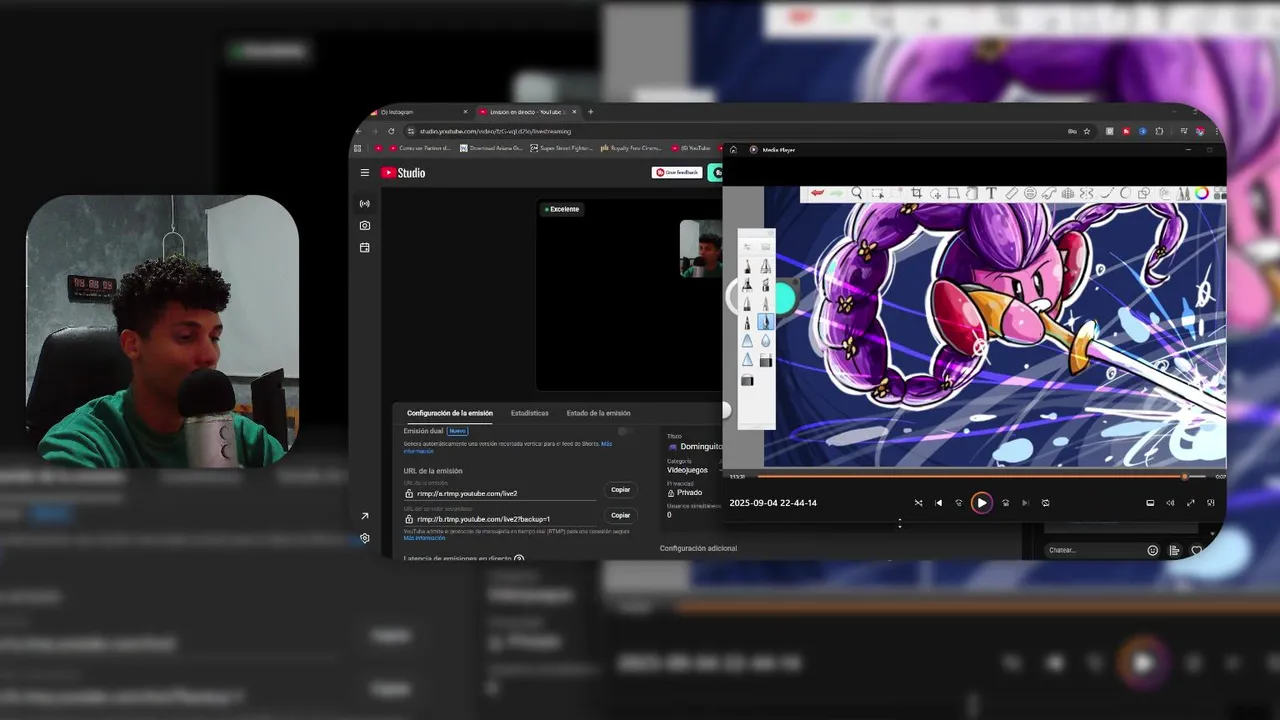The image size is (1280, 720).
Task: Choose the top-left pencil brush in palette
Action: [747, 266]
